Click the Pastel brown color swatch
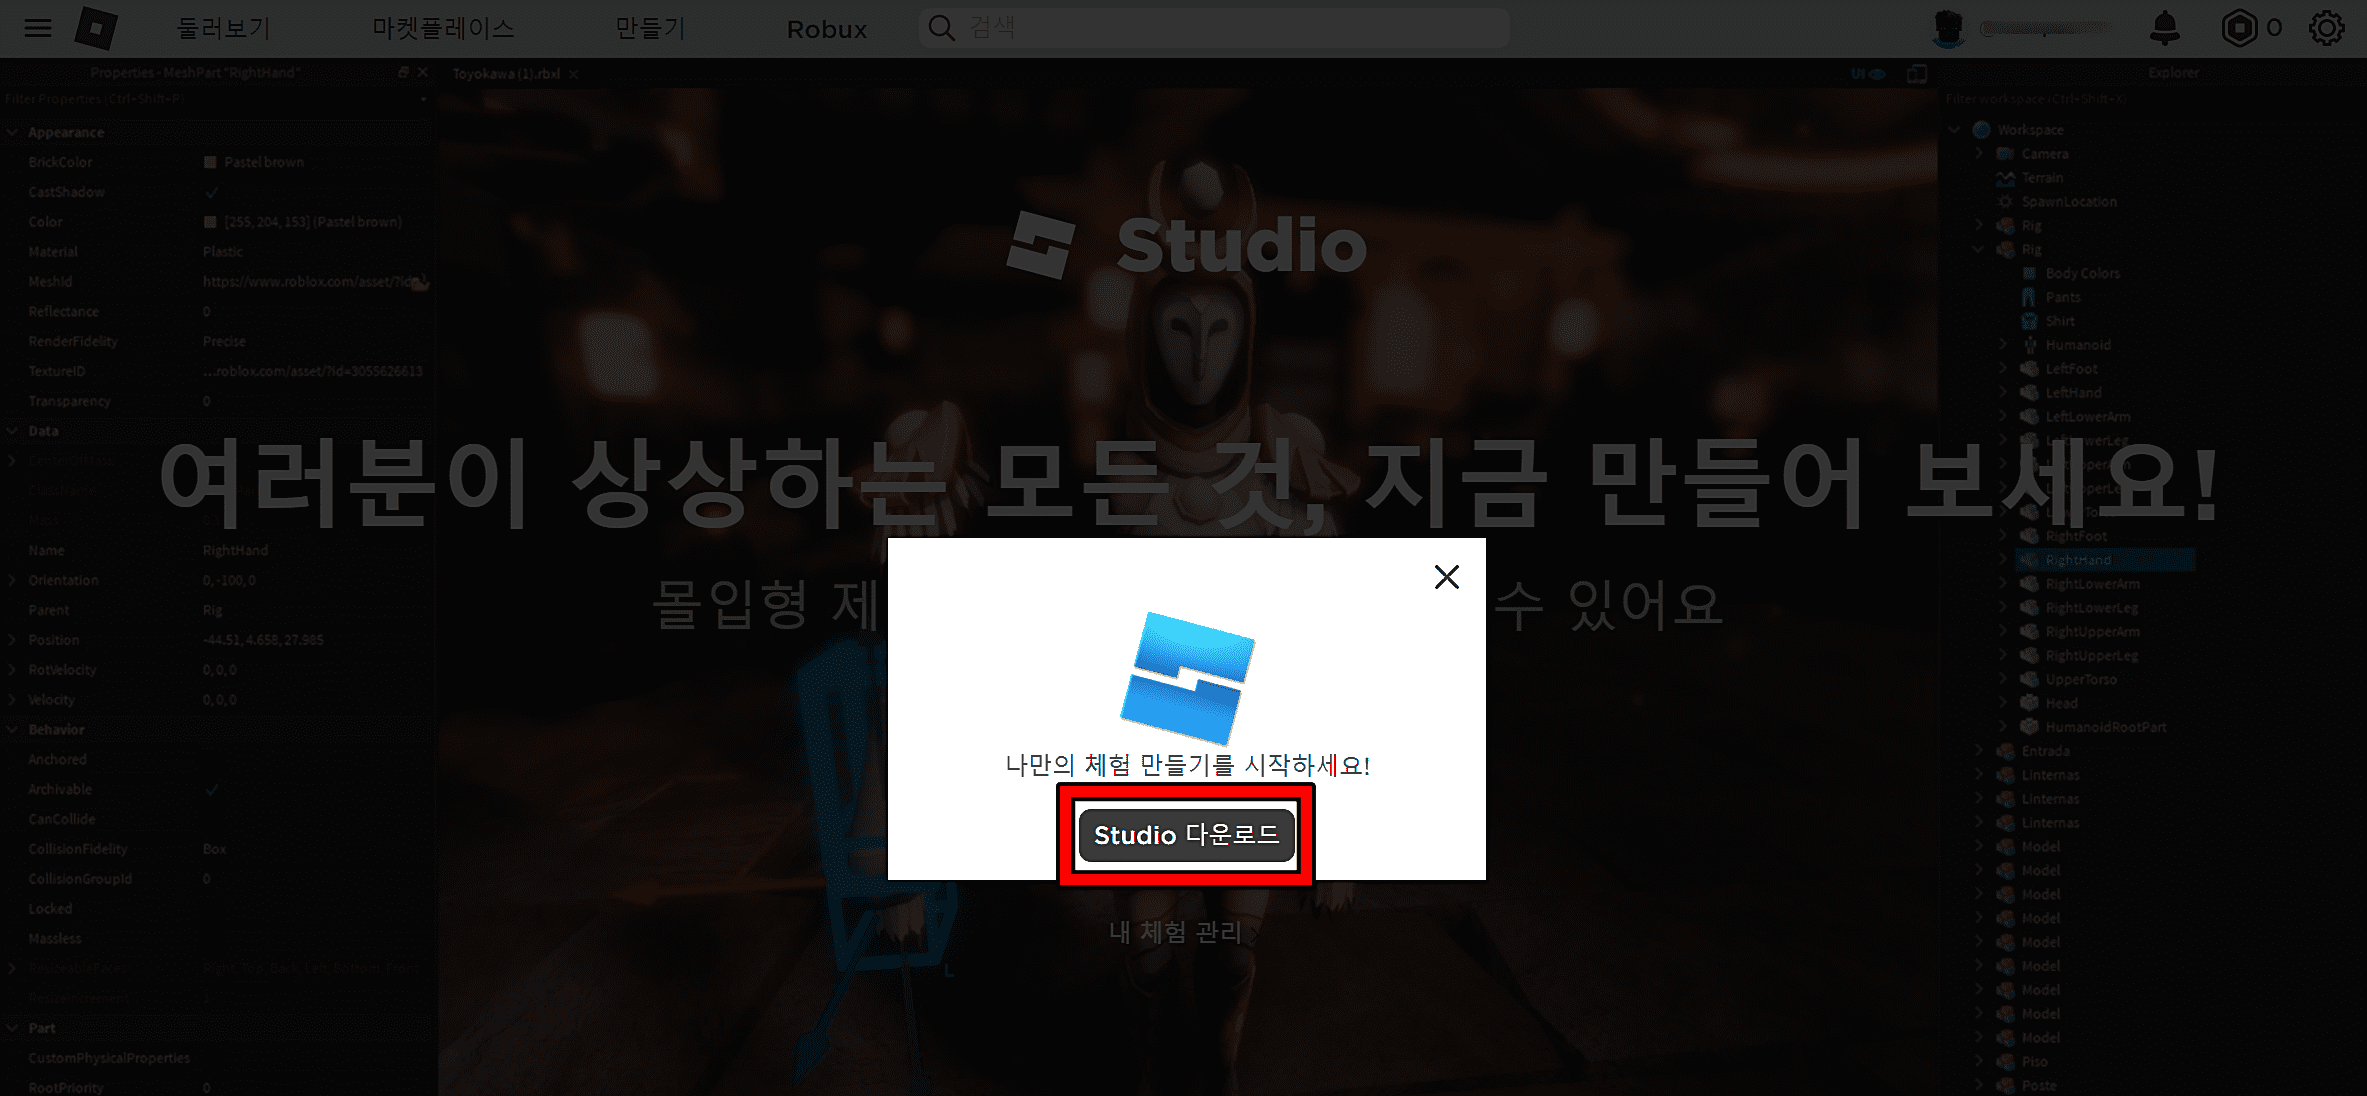The width and height of the screenshot is (2367, 1096). click(x=209, y=161)
